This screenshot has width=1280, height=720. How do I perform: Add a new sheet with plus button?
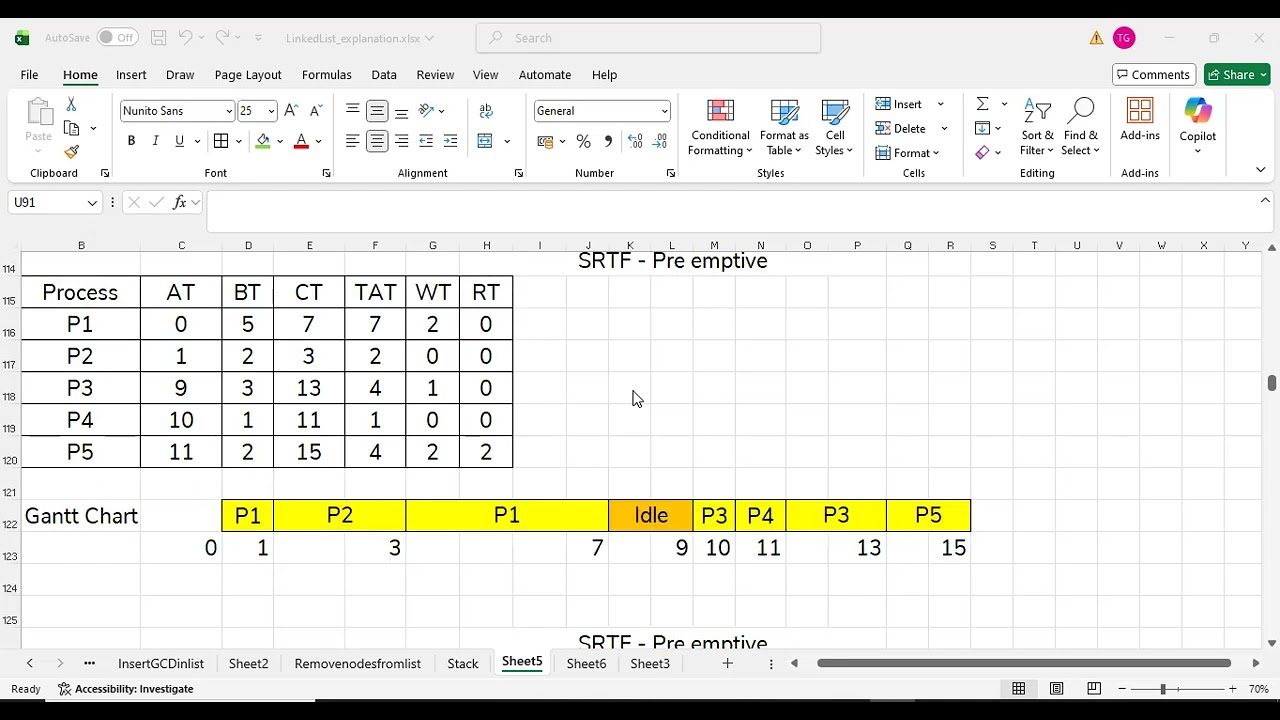727,663
